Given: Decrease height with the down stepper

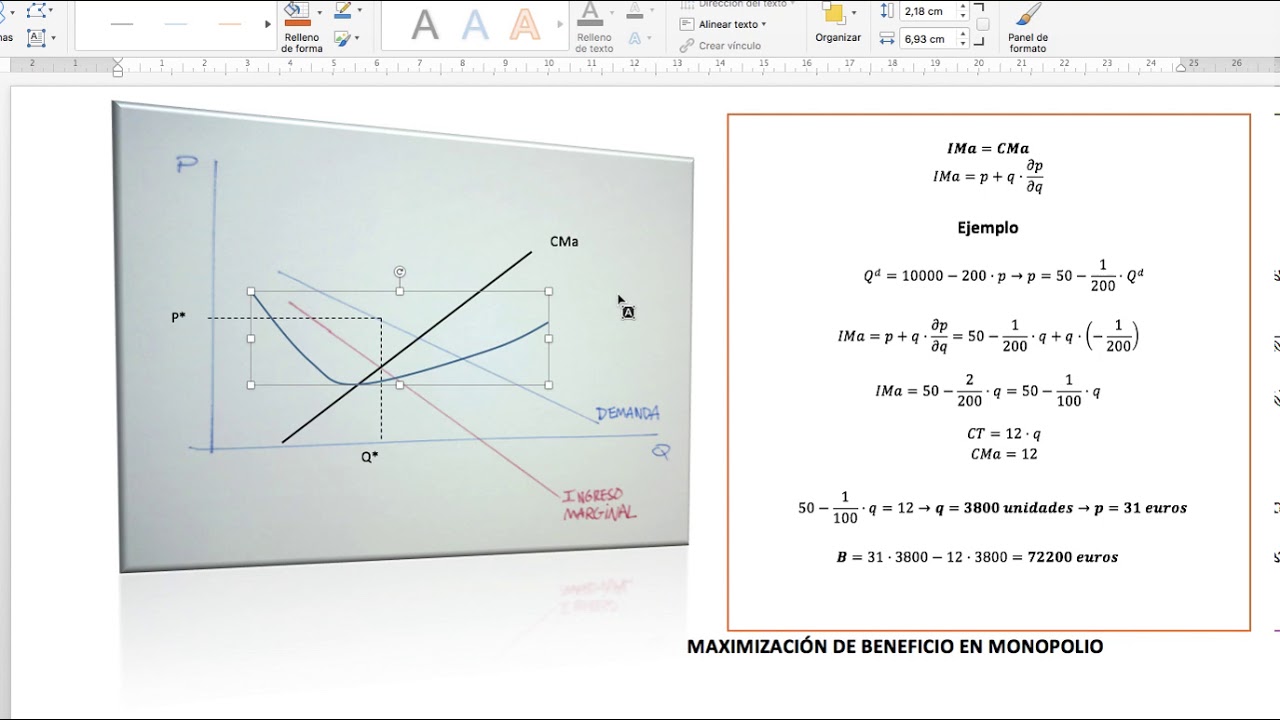Looking at the screenshot, I should pos(963,16).
